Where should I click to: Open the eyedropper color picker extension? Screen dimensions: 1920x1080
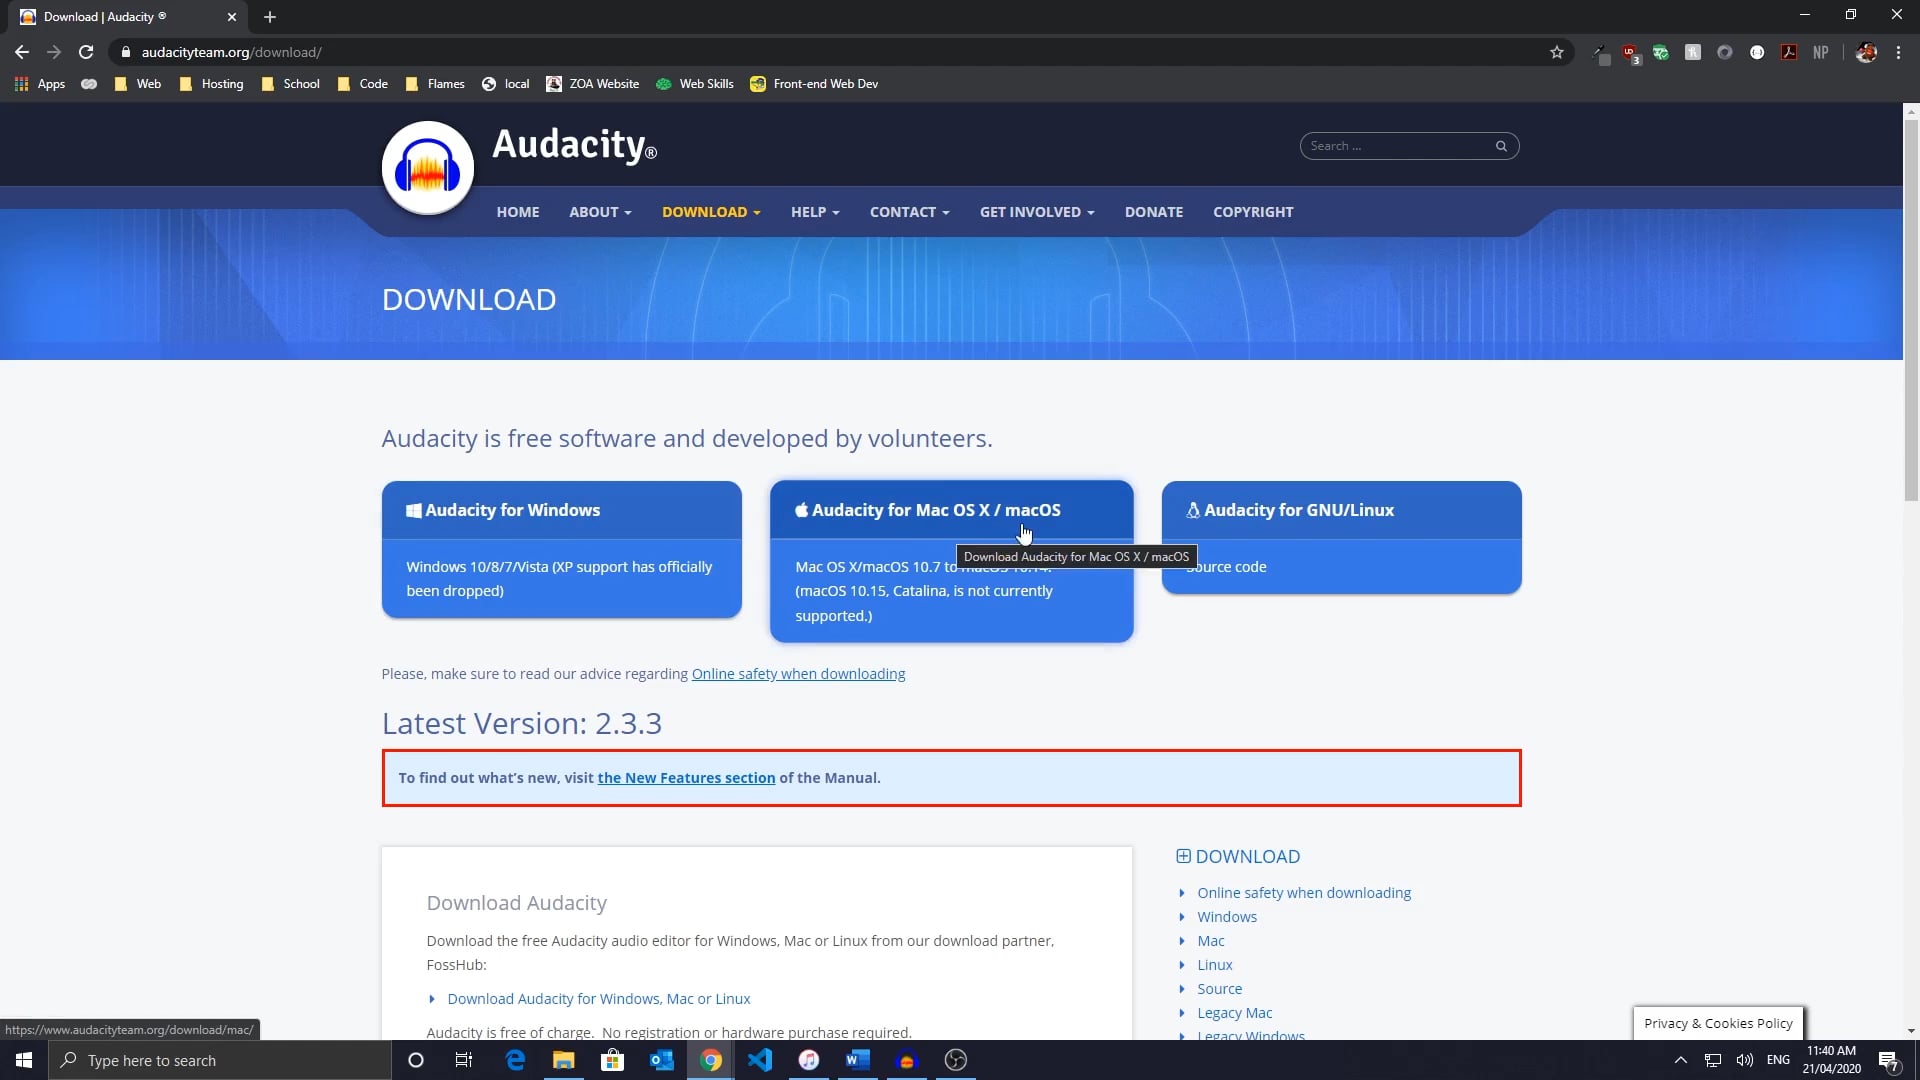[1600, 53]
